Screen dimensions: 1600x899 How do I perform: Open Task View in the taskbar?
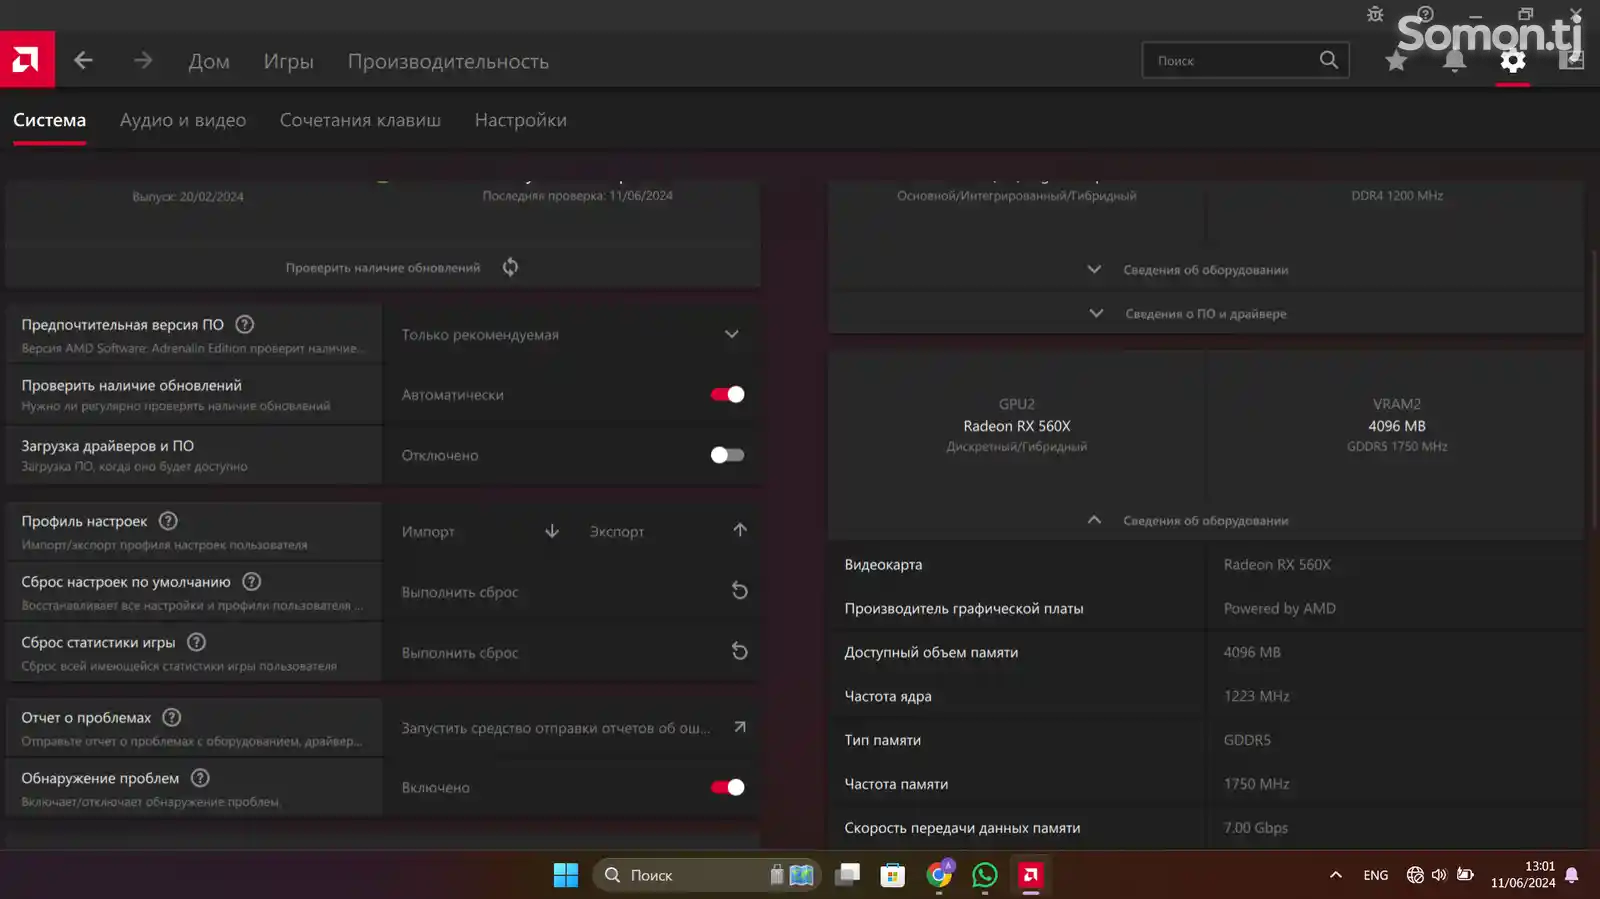point(848,875)
